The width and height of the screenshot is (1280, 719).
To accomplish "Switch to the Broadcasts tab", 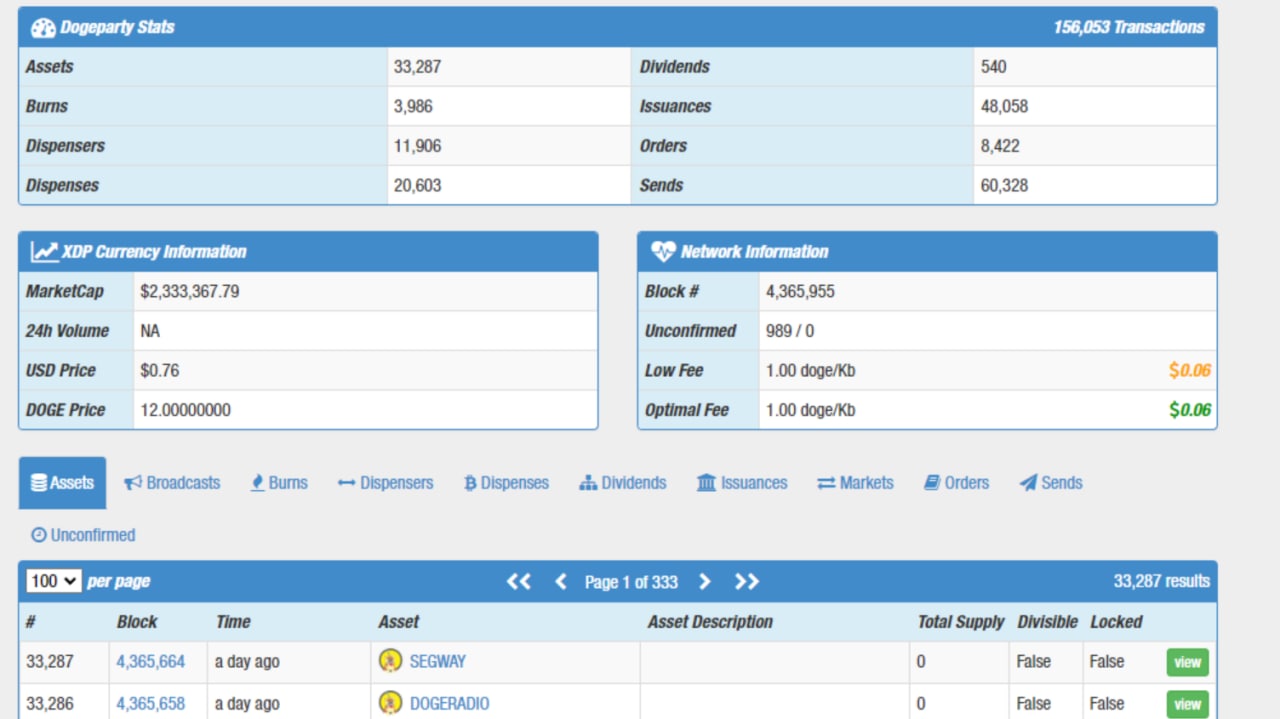I will (x=172, y=483).
